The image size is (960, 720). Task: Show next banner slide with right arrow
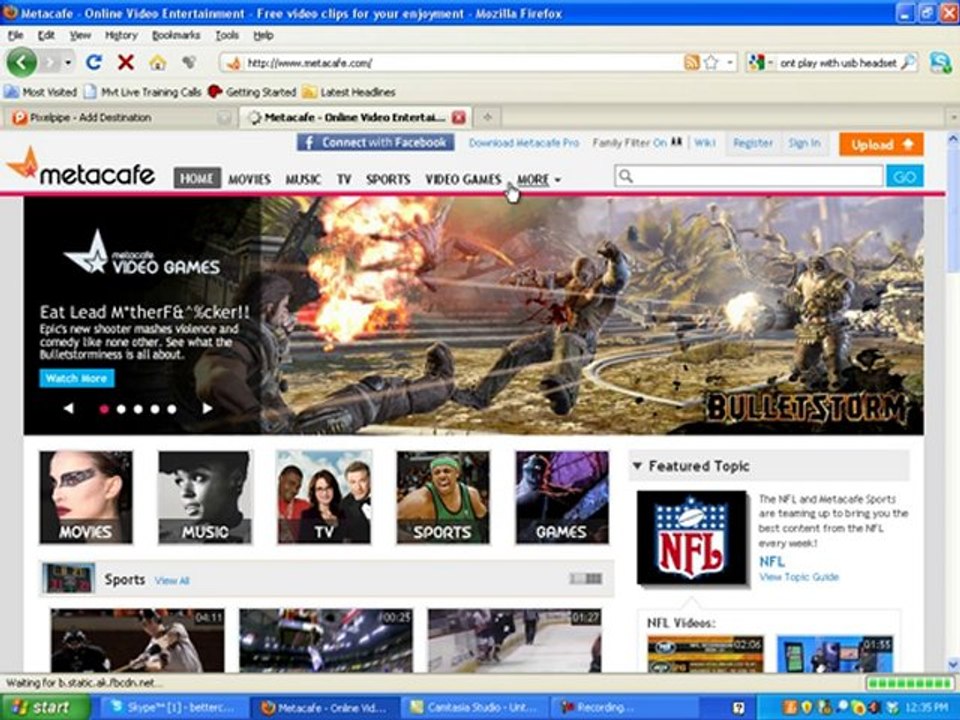(x=208, y=408)
